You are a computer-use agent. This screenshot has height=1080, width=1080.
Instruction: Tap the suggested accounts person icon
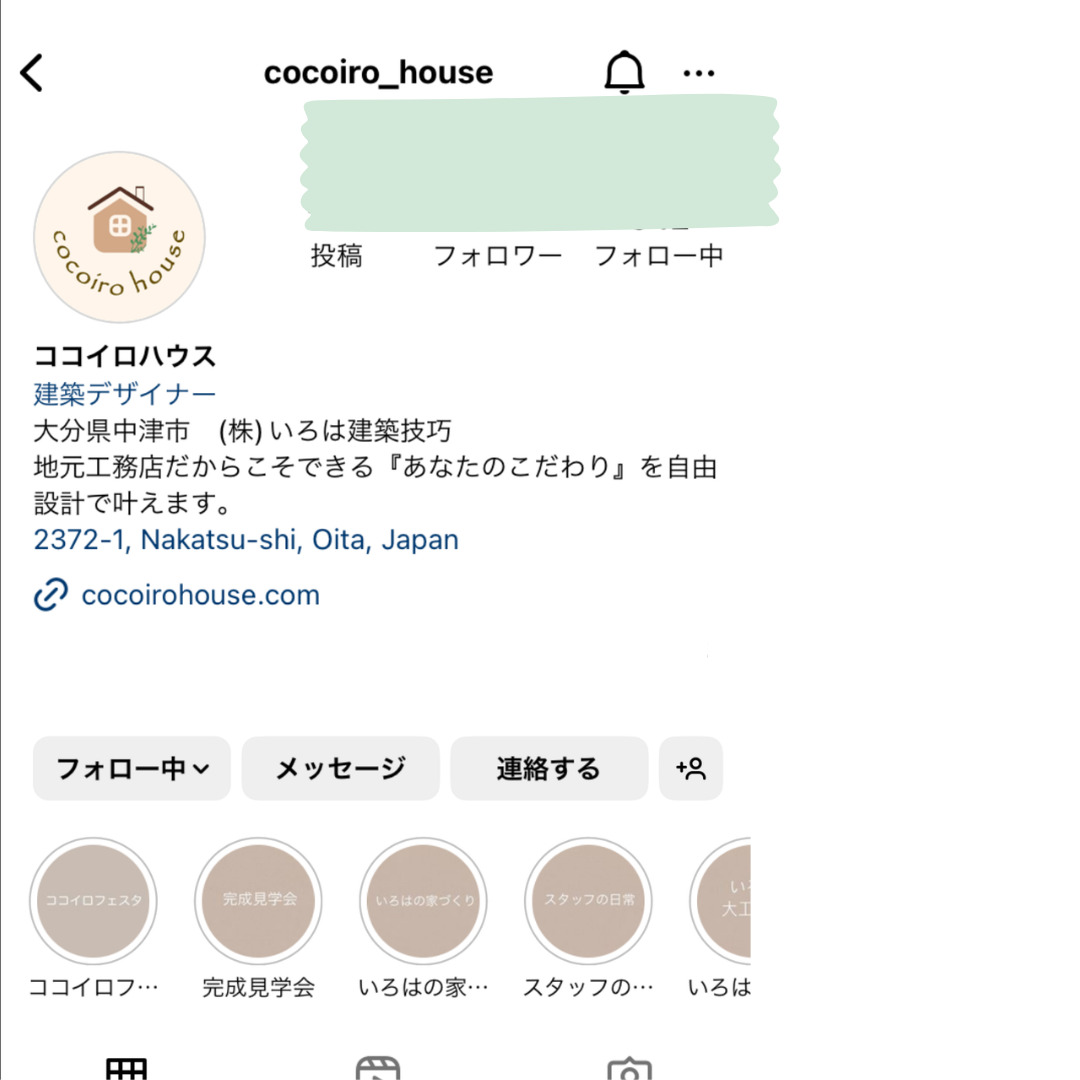point(691,769)
